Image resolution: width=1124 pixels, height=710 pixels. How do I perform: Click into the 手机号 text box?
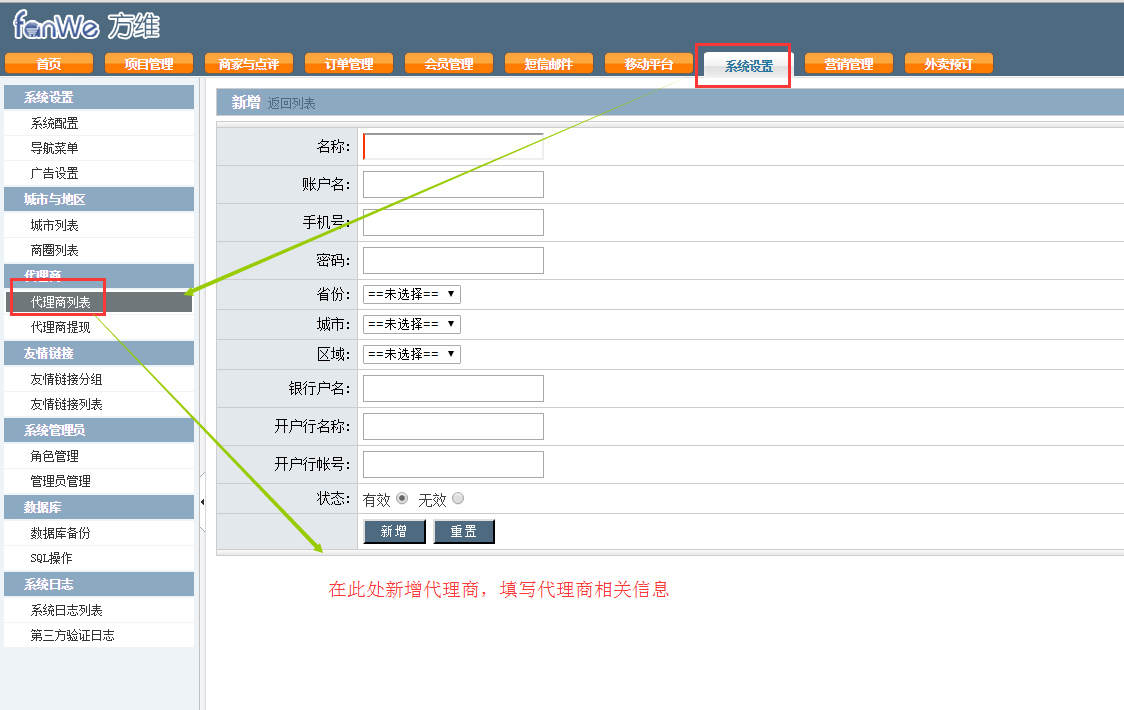point(453,222)
